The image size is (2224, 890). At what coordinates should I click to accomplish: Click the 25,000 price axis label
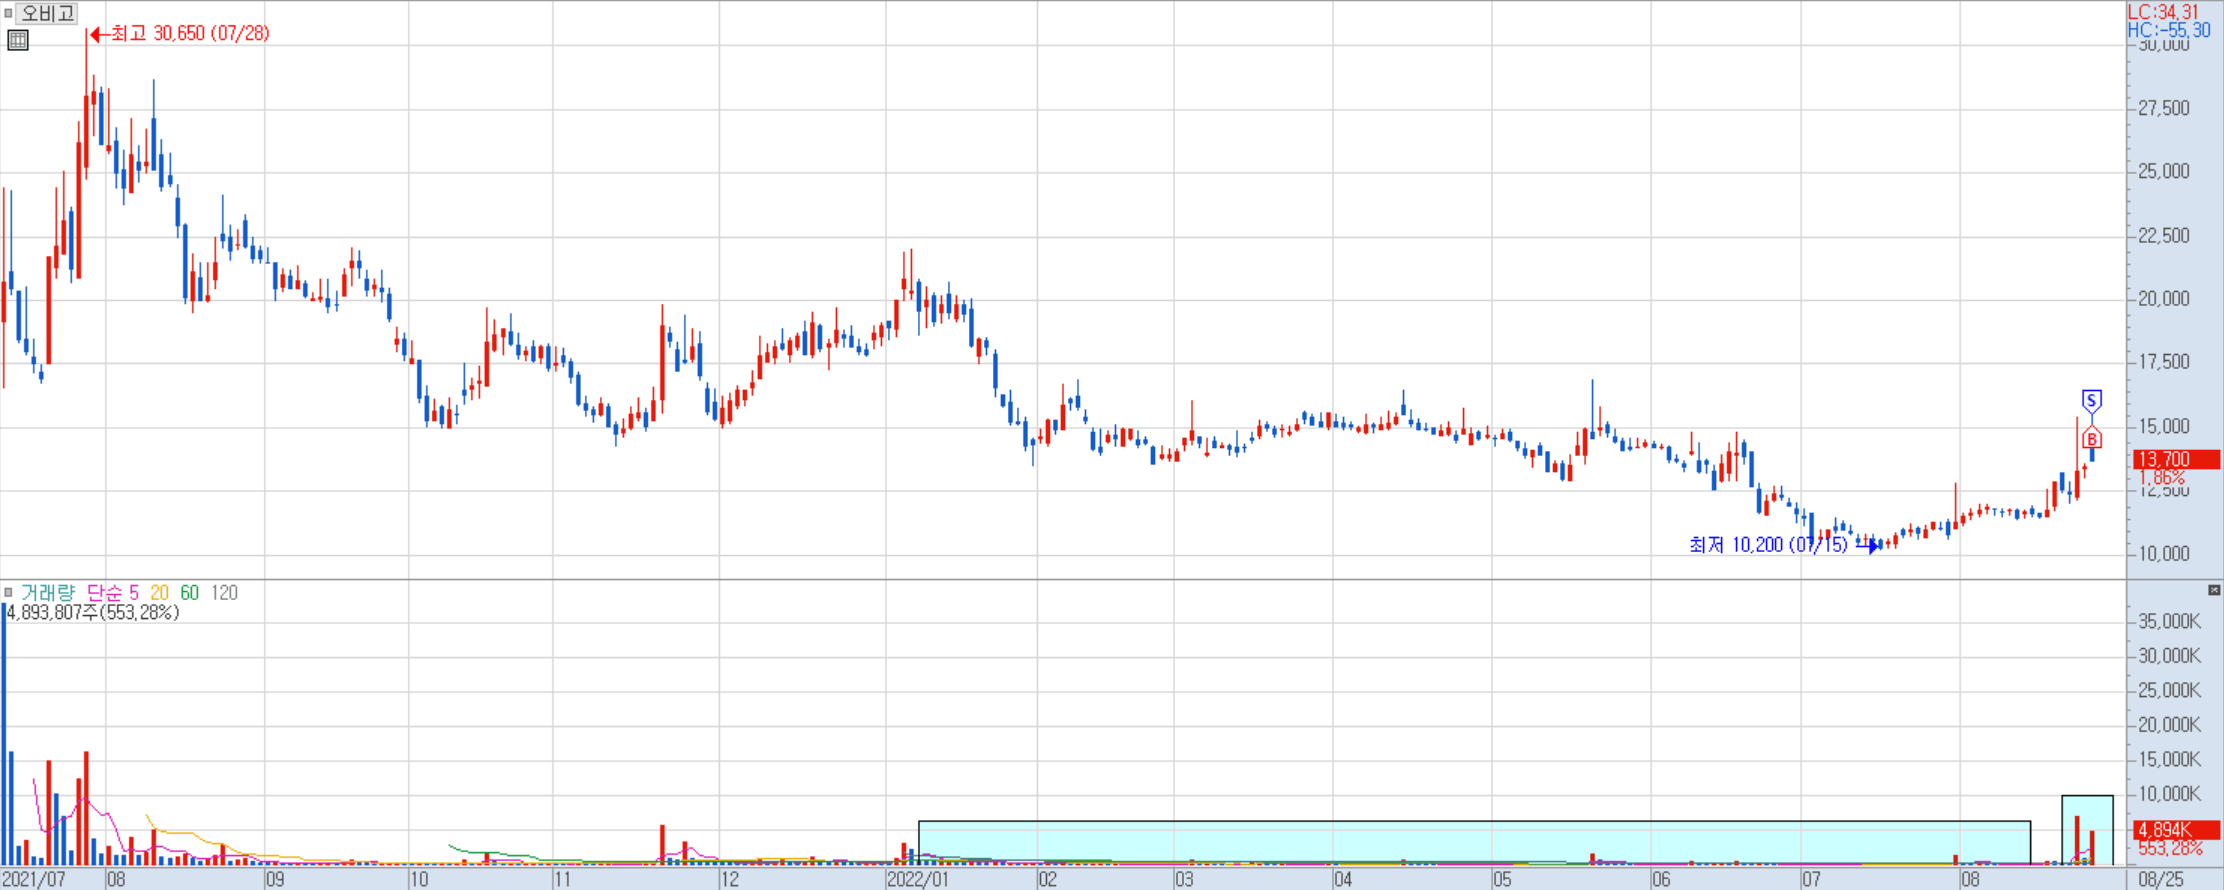[2164, 171]
